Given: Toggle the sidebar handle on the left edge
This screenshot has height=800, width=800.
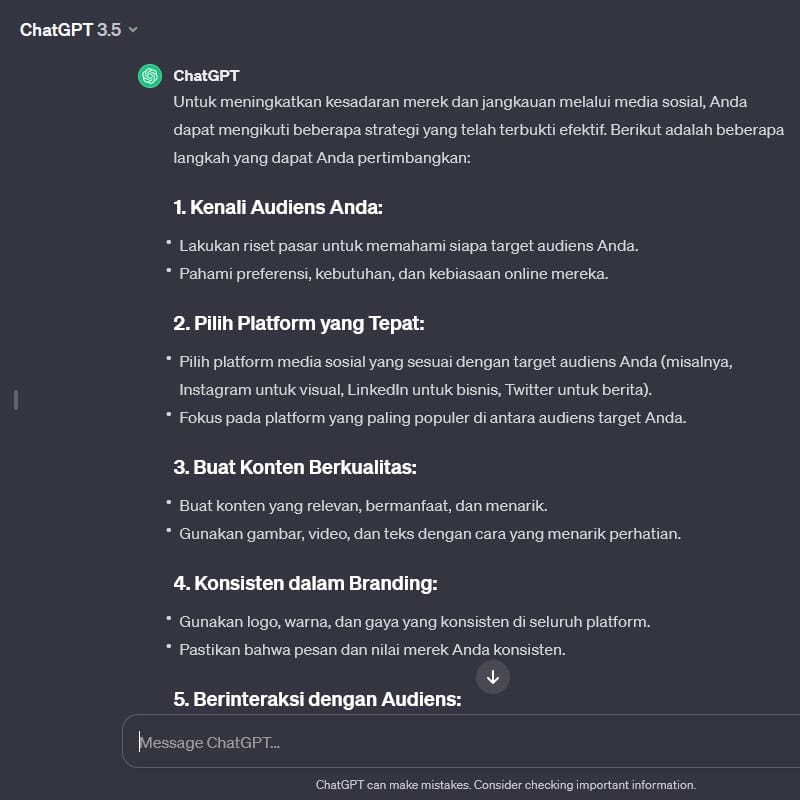Looking at the screenshot, I should [x=16, y=400].
